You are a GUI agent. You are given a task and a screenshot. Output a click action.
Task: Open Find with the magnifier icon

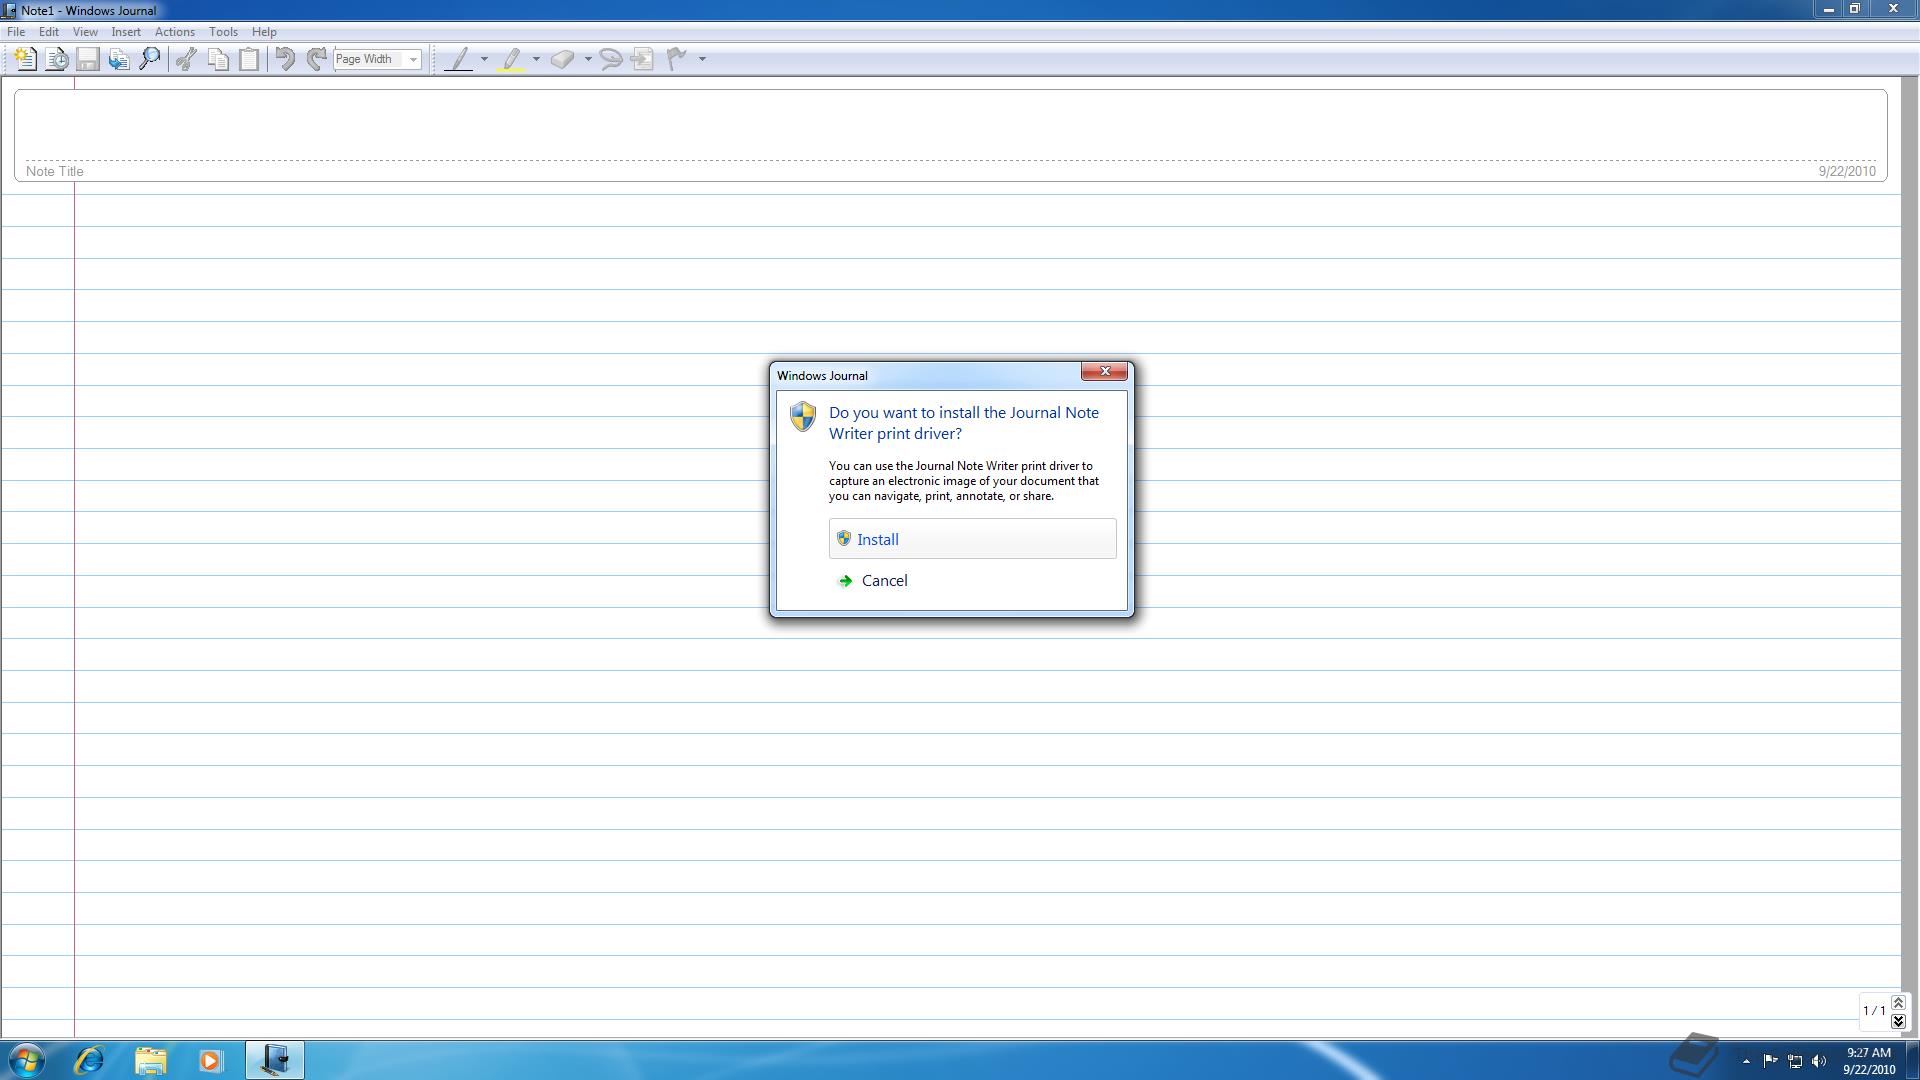pos(150,59)
